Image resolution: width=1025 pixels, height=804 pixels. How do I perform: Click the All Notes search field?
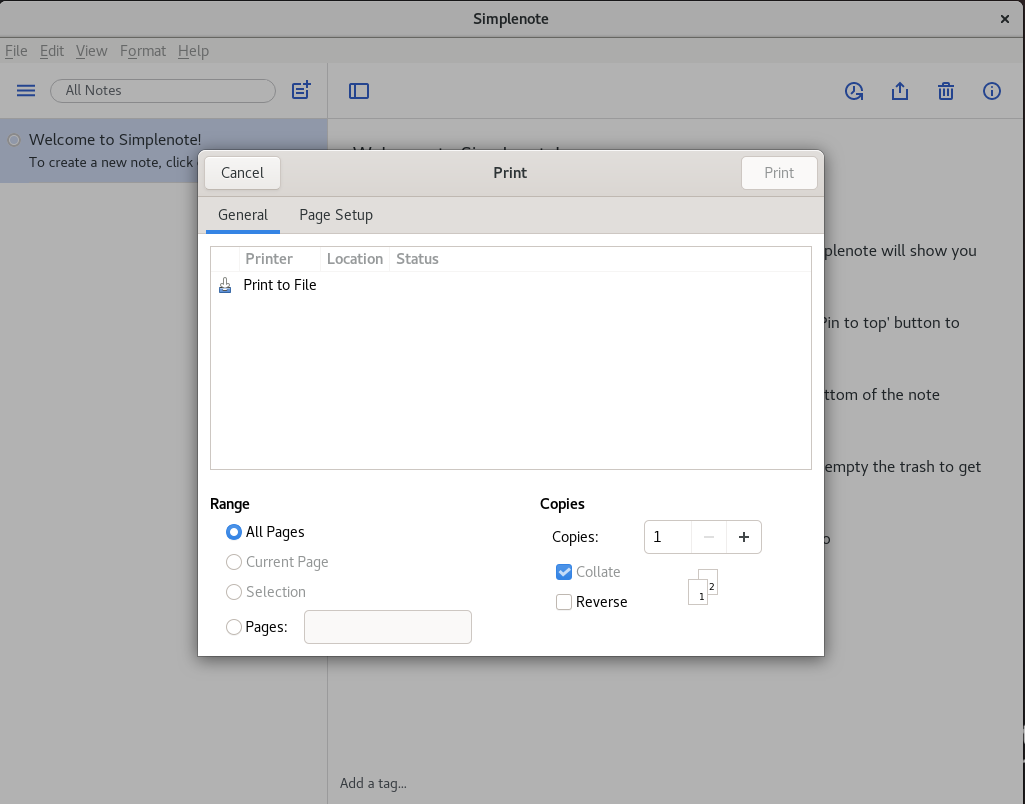[x=162, y=91]
